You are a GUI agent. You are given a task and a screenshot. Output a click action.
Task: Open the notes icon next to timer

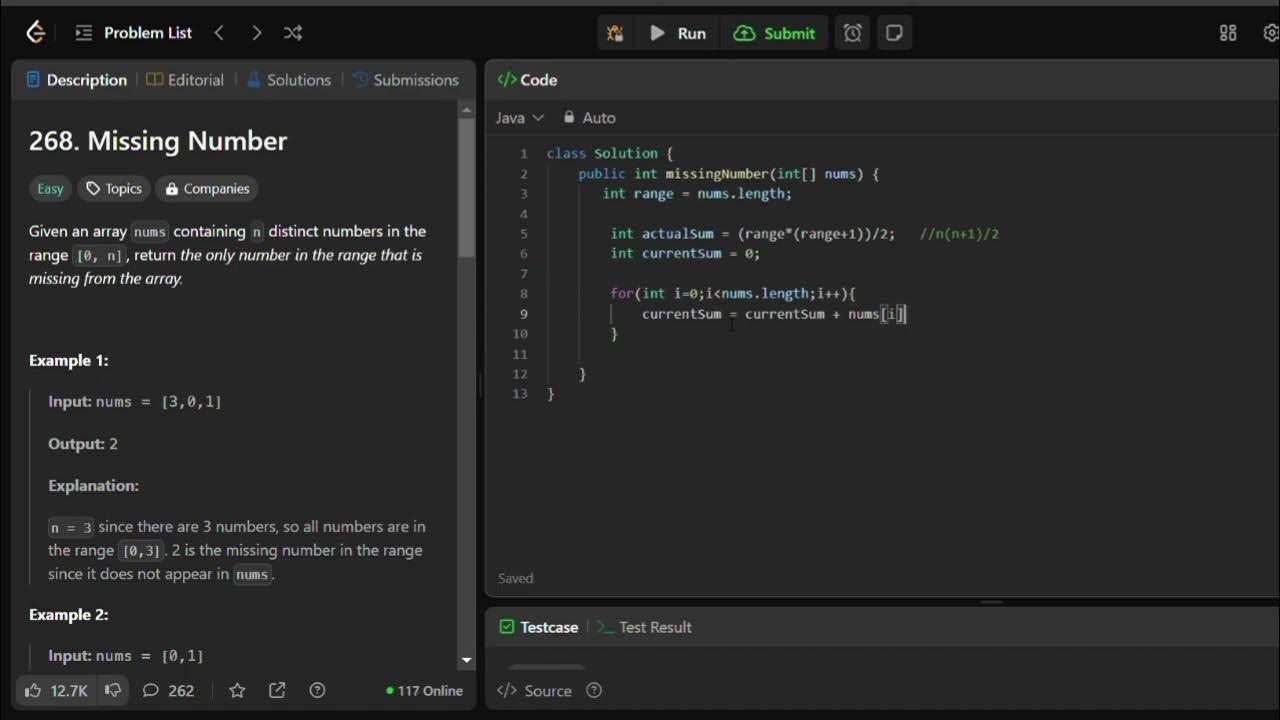pos(894,33)
